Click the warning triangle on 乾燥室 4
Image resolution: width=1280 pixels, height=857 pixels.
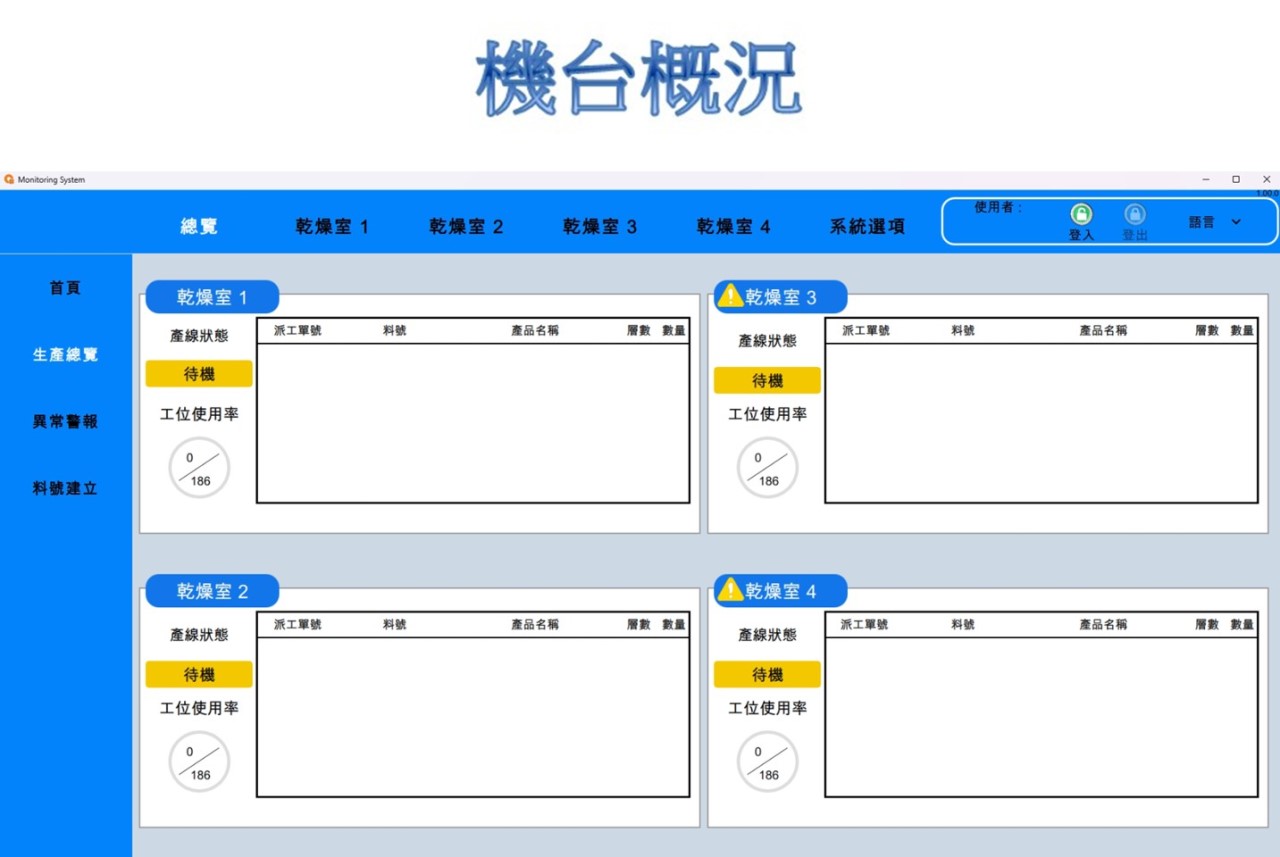730,589
